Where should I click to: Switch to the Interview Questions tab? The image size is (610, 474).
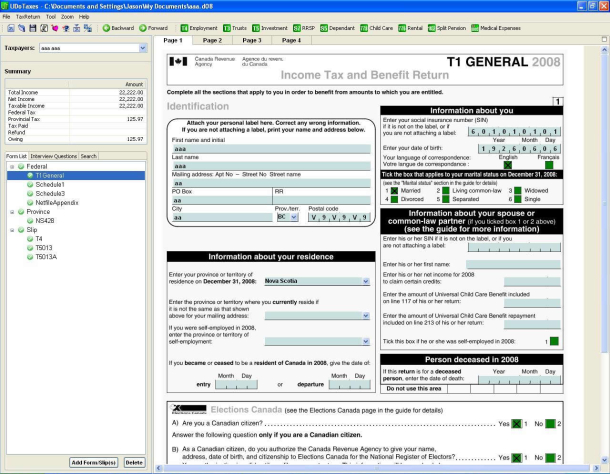pyautogui.click(x=54, y=156)
